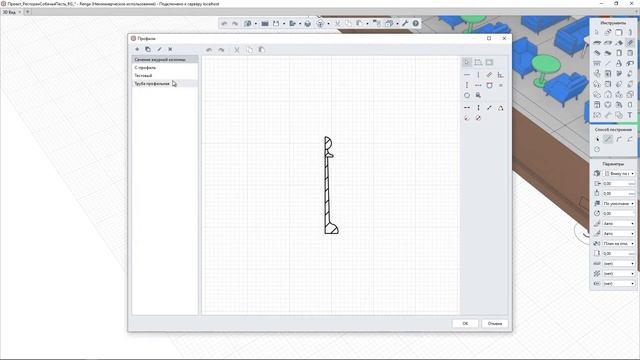This screenshot has width=640, height=360.
Task: Select the A-shaped tool in Инструменты panel
Action: click(619, 63)
